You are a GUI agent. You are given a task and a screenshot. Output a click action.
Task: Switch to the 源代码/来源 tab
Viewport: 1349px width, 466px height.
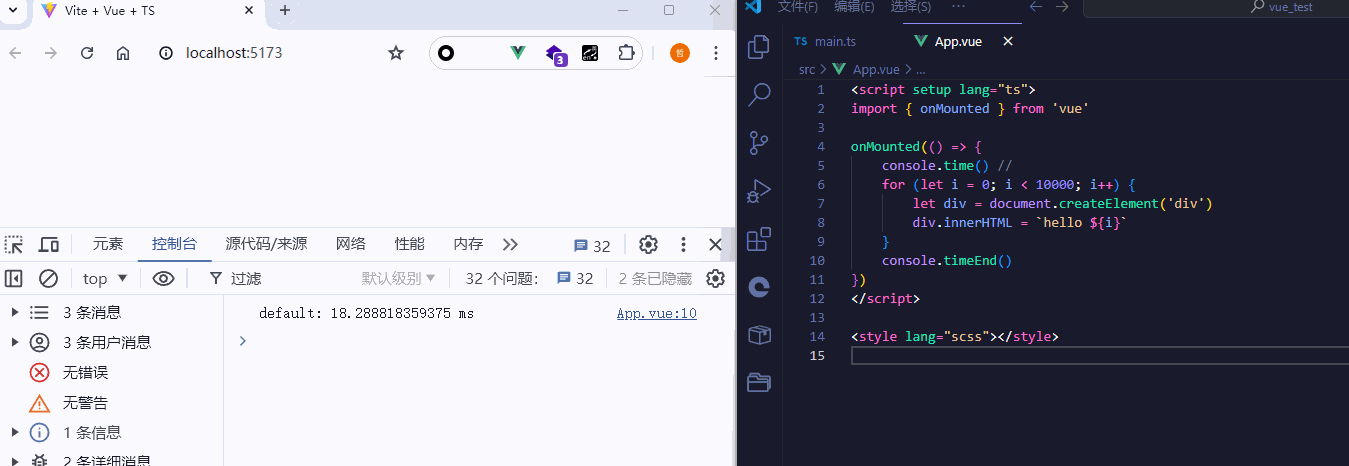(266, 244)
